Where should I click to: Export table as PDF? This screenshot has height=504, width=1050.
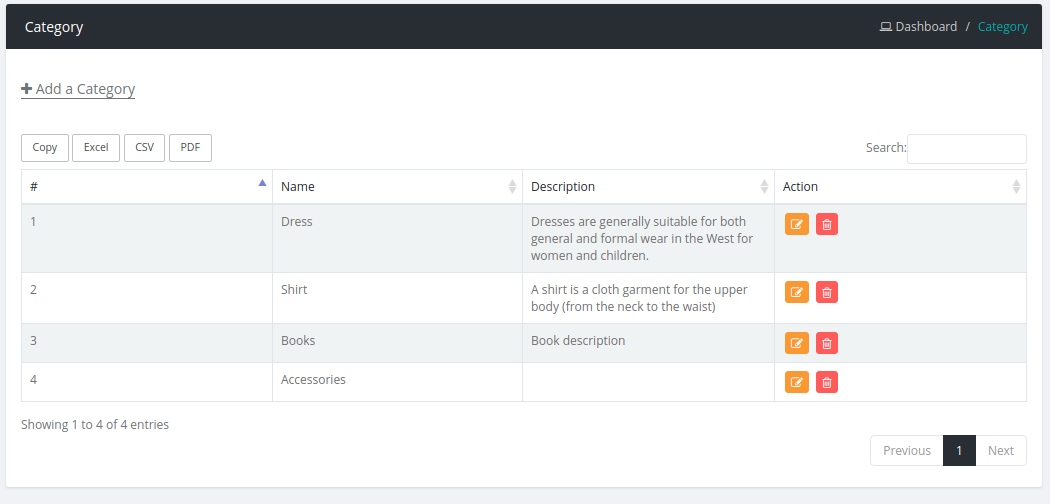coord(190,148)
